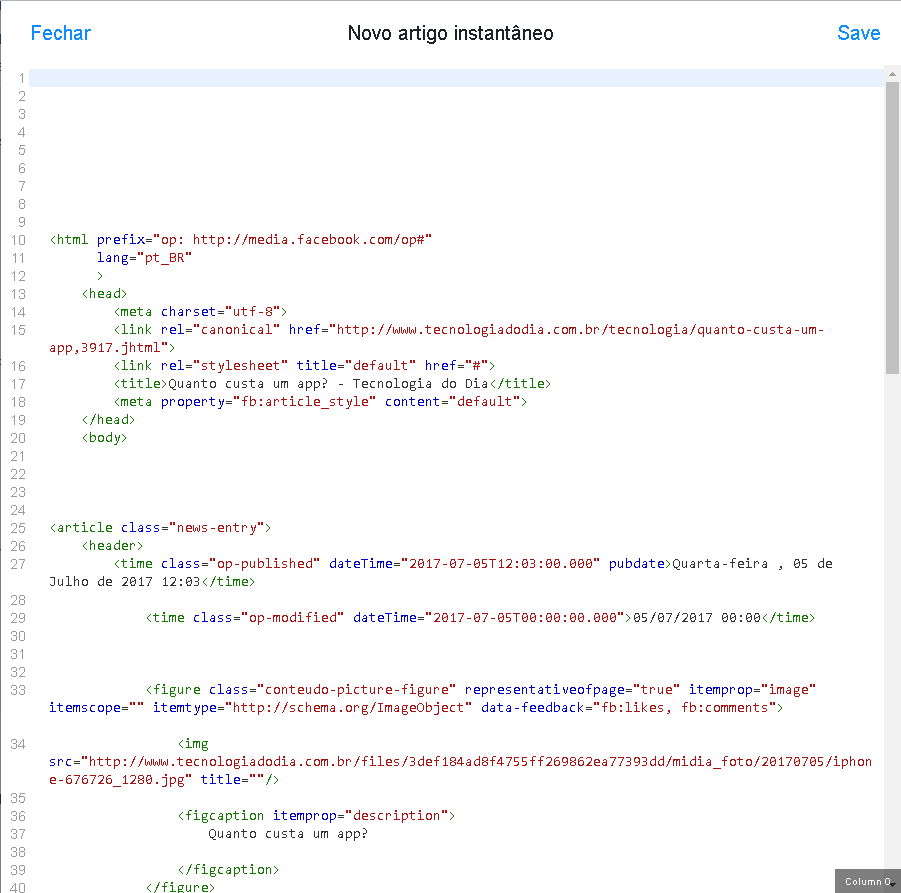Click link rel="canonical" line
This screenshot has height=893, width=901.
pos(468,330)
